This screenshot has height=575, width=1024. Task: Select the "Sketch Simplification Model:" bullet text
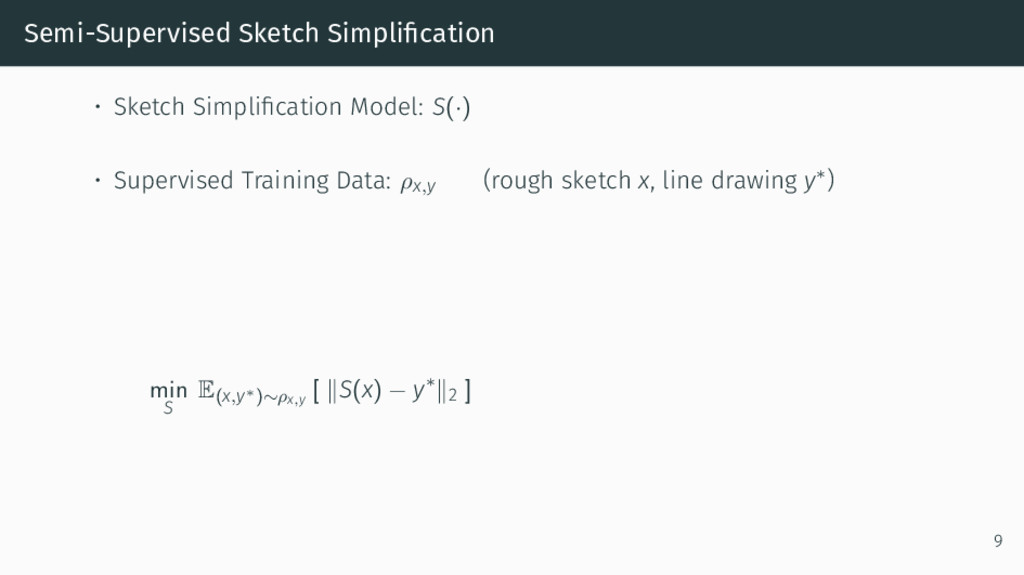click(269, 107)
